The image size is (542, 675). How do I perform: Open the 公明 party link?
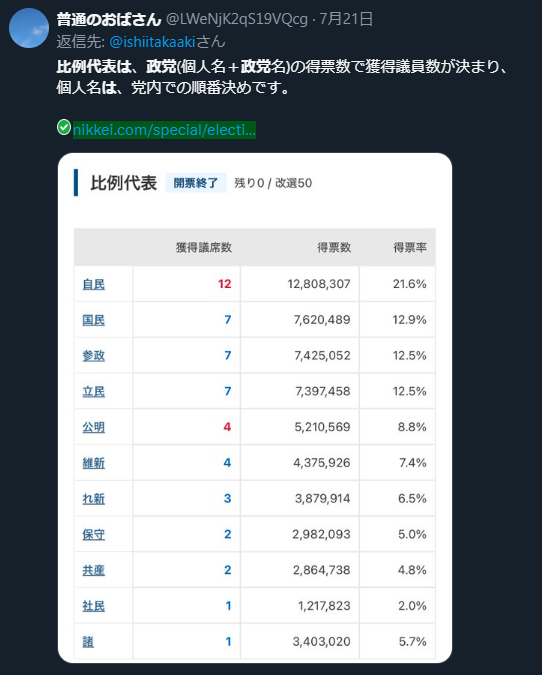click(x=93, y=427)
